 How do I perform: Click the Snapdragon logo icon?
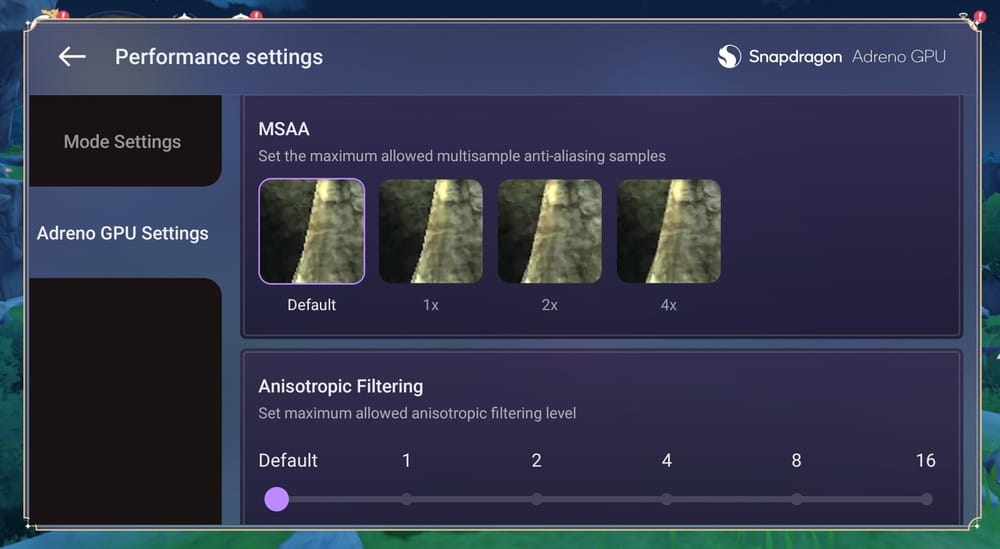pyautogui.click(x=729, y=57)
